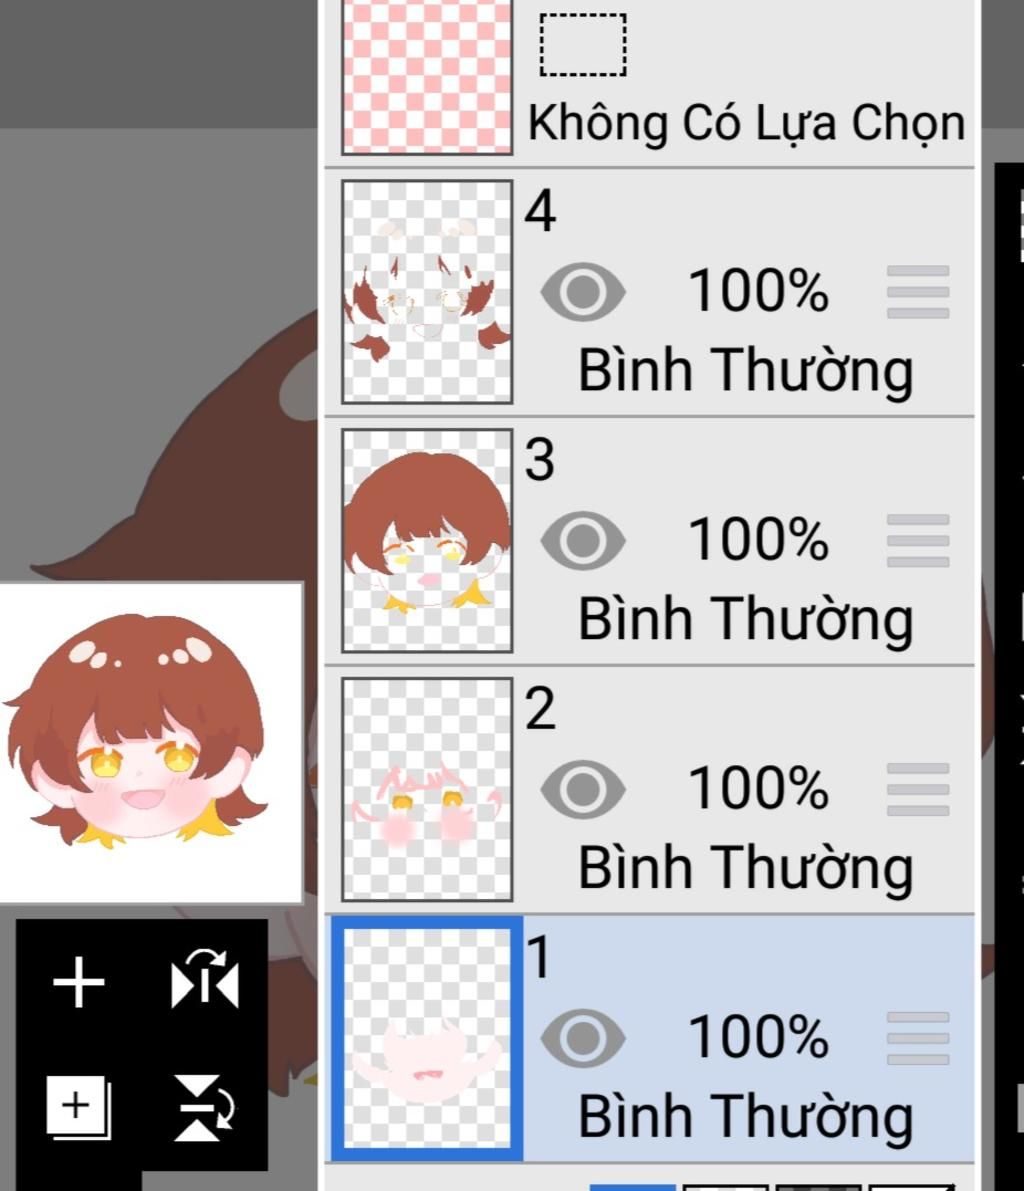
Task: Select the layer 4 thumbnail
Action: [427, 292]
